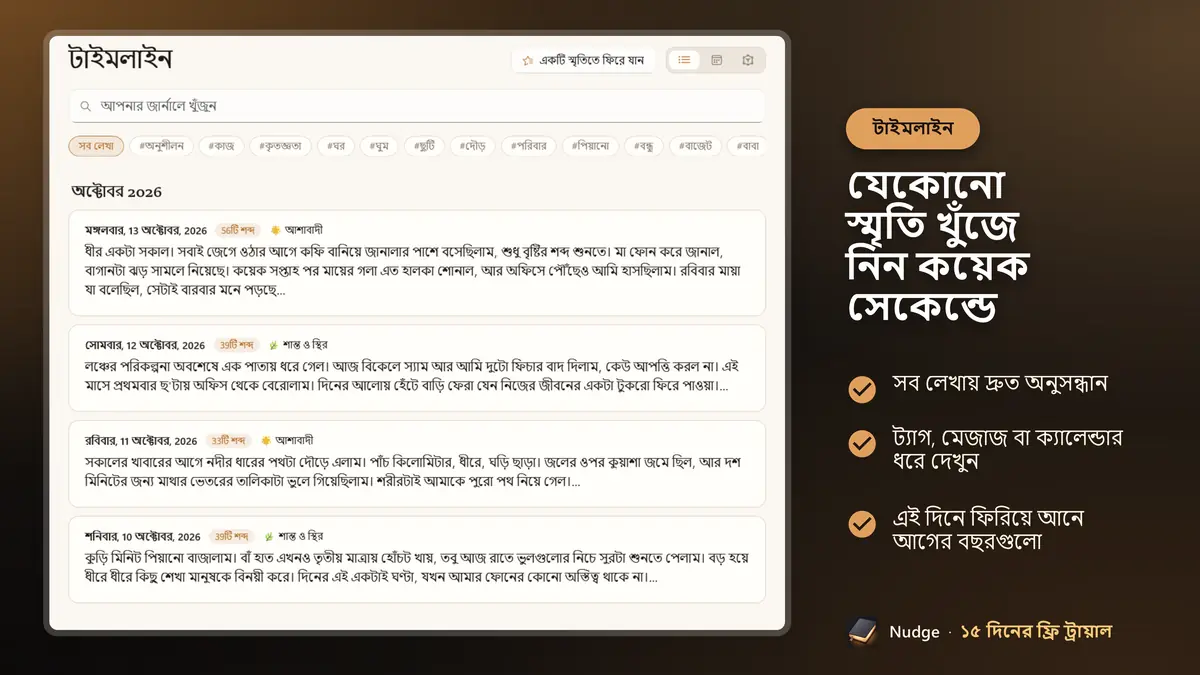The image size is (1200, 675).
Task: Click the checkmark icon beside 'এই দিনে ফিরিয়ে আনে'
Action: click(x=861, y=524)
